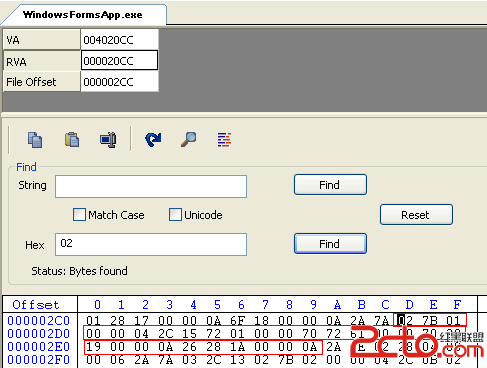Select offset row 000002E0
Viewport: 487px width, 368px height.
pos(39,347)
